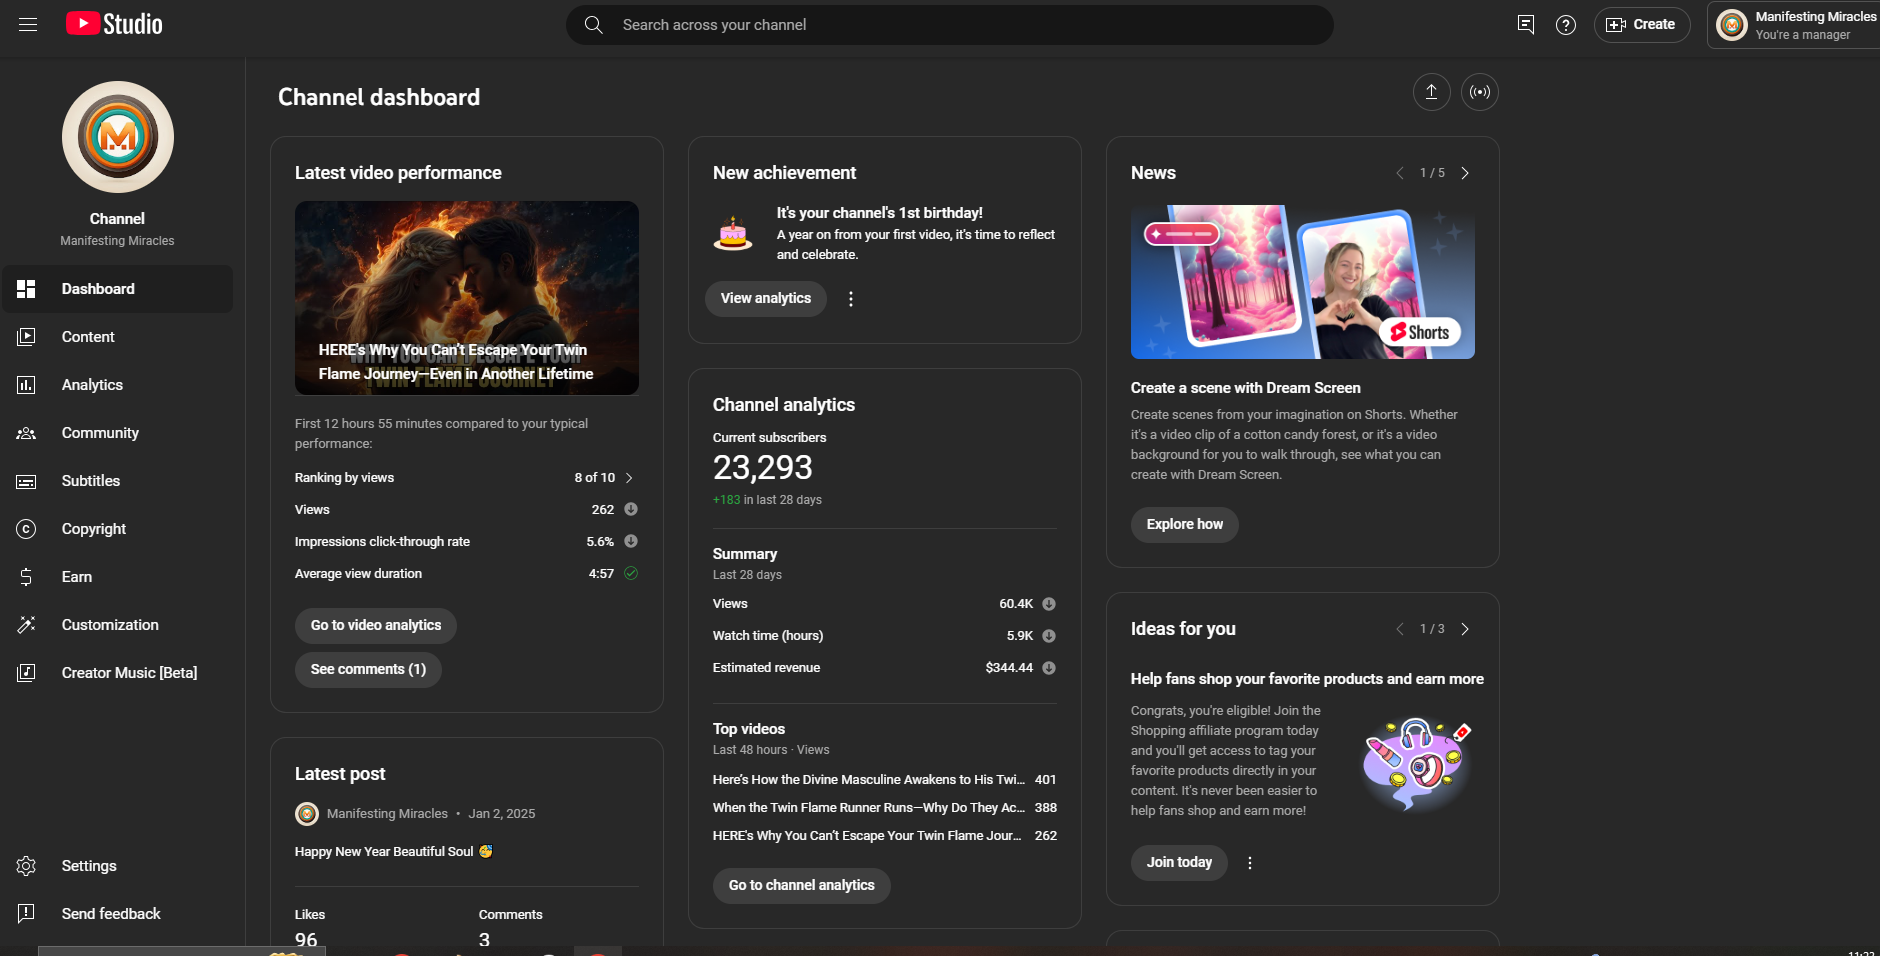
Task: Click the down arrow beside Views 60.4K
Action: [x=1049, y=604]
